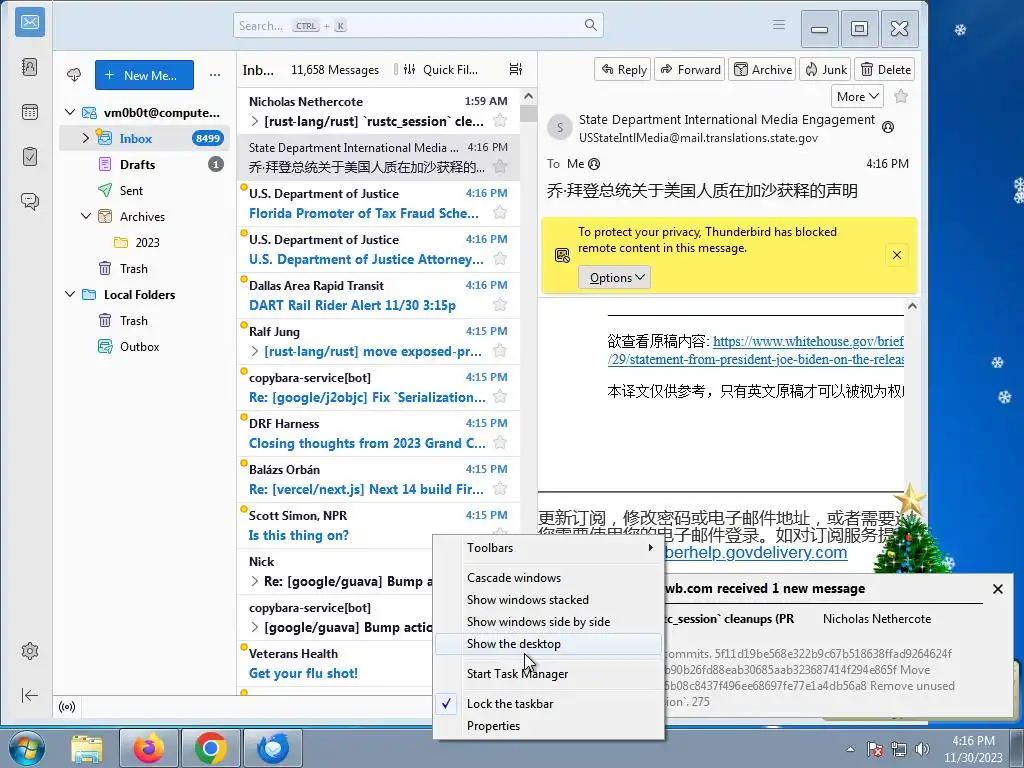Click Thunderbird taskbar icon
The width and height of the screenshot is (1024, 768).
click(272, 748)
